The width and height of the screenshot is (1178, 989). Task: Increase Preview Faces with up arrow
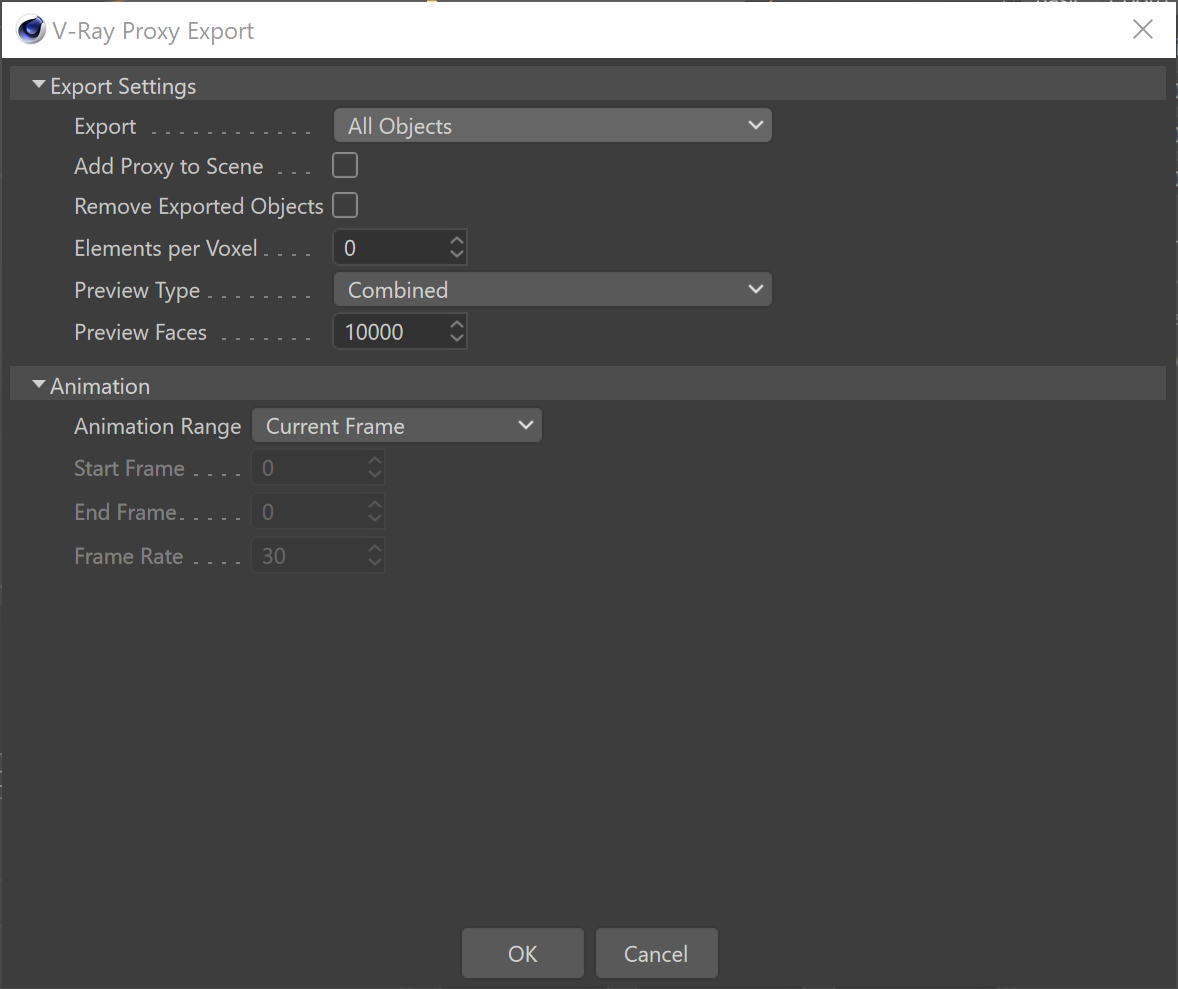457,325
